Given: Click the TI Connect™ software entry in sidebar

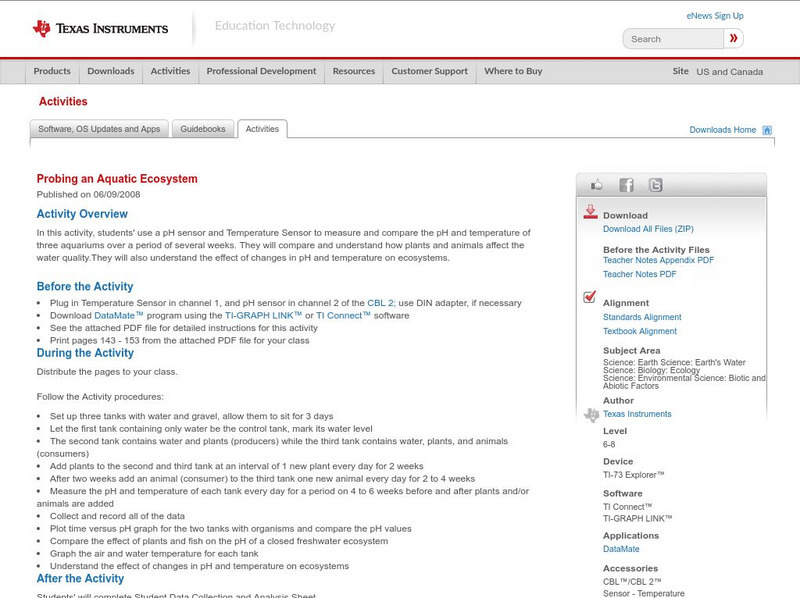Looking at the screenshot, I should tap(628, 507).
